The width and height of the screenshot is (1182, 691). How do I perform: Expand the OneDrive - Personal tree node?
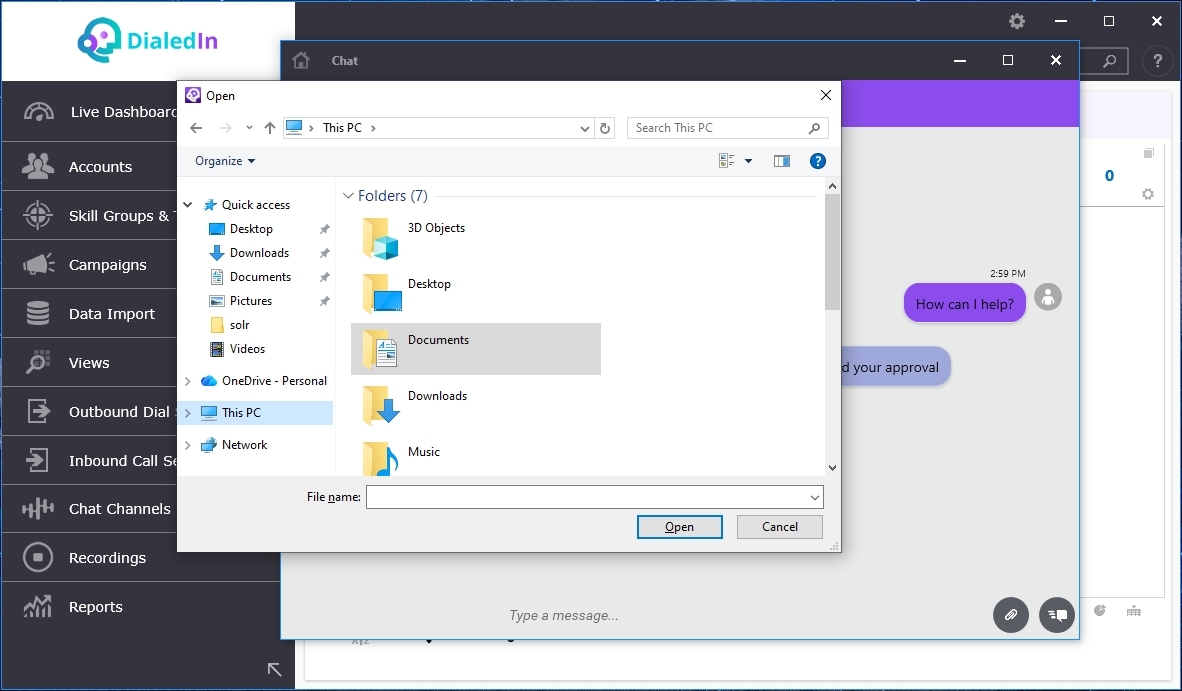(x=187, y=381)
